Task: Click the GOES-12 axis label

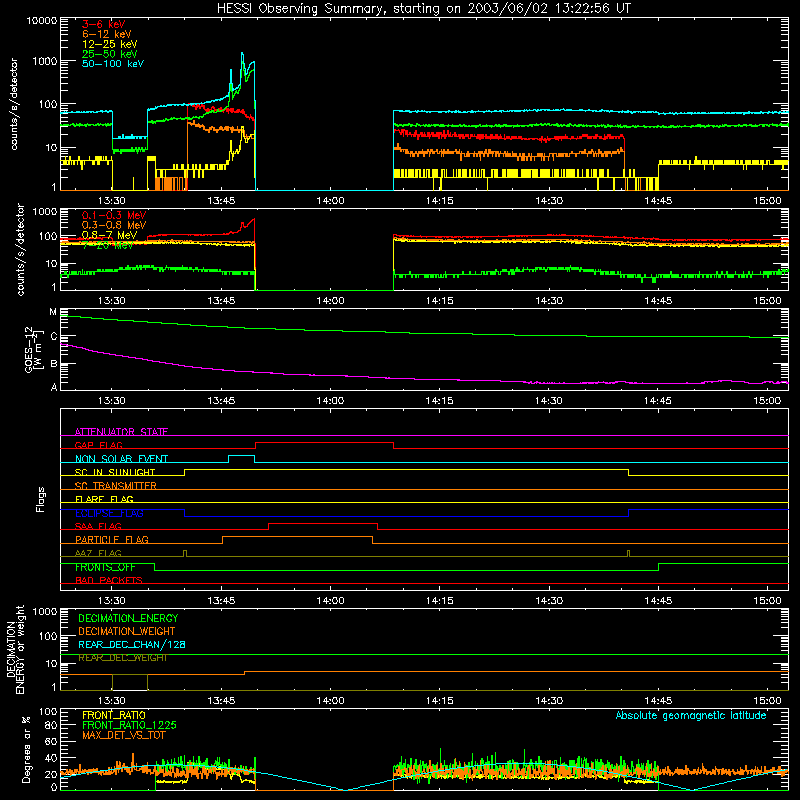Action: tap(32, 349)
